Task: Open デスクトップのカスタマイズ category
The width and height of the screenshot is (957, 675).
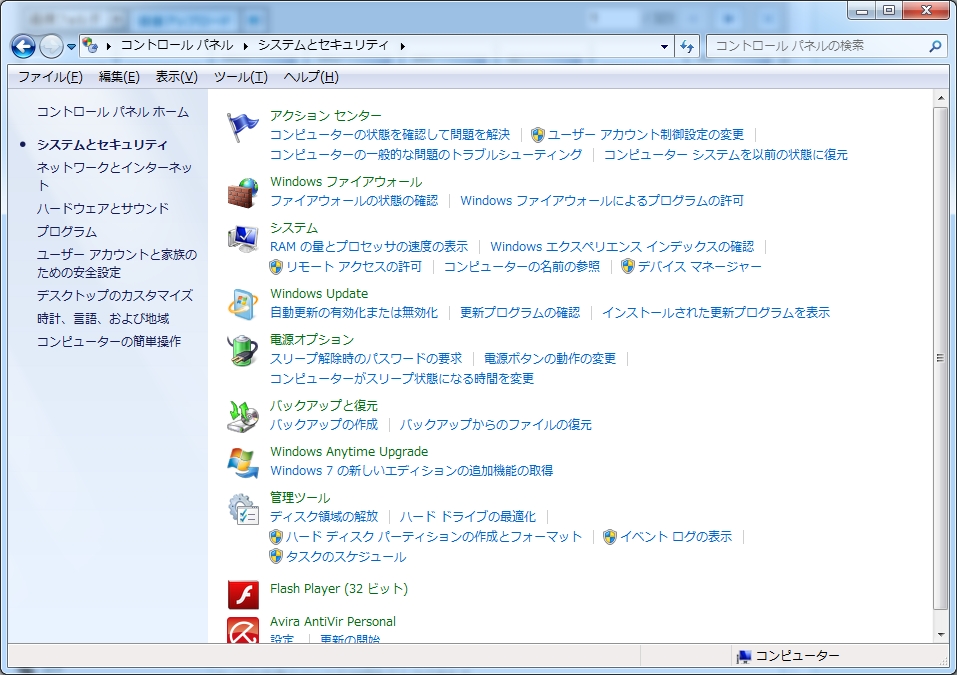Action: point(115,296)
